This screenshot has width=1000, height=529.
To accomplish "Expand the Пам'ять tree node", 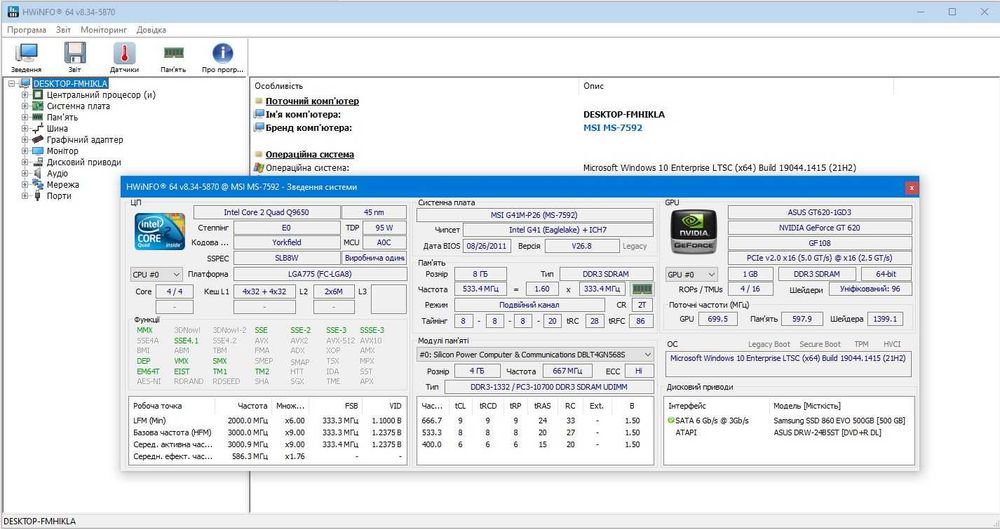I will pyautogui.click(x=25, y=117).
